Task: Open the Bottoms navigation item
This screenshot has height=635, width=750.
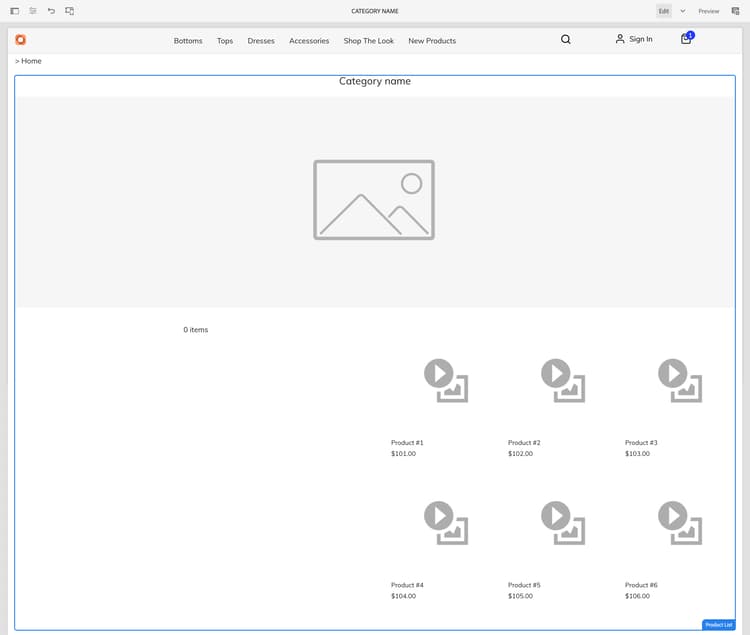Action: 188,41
